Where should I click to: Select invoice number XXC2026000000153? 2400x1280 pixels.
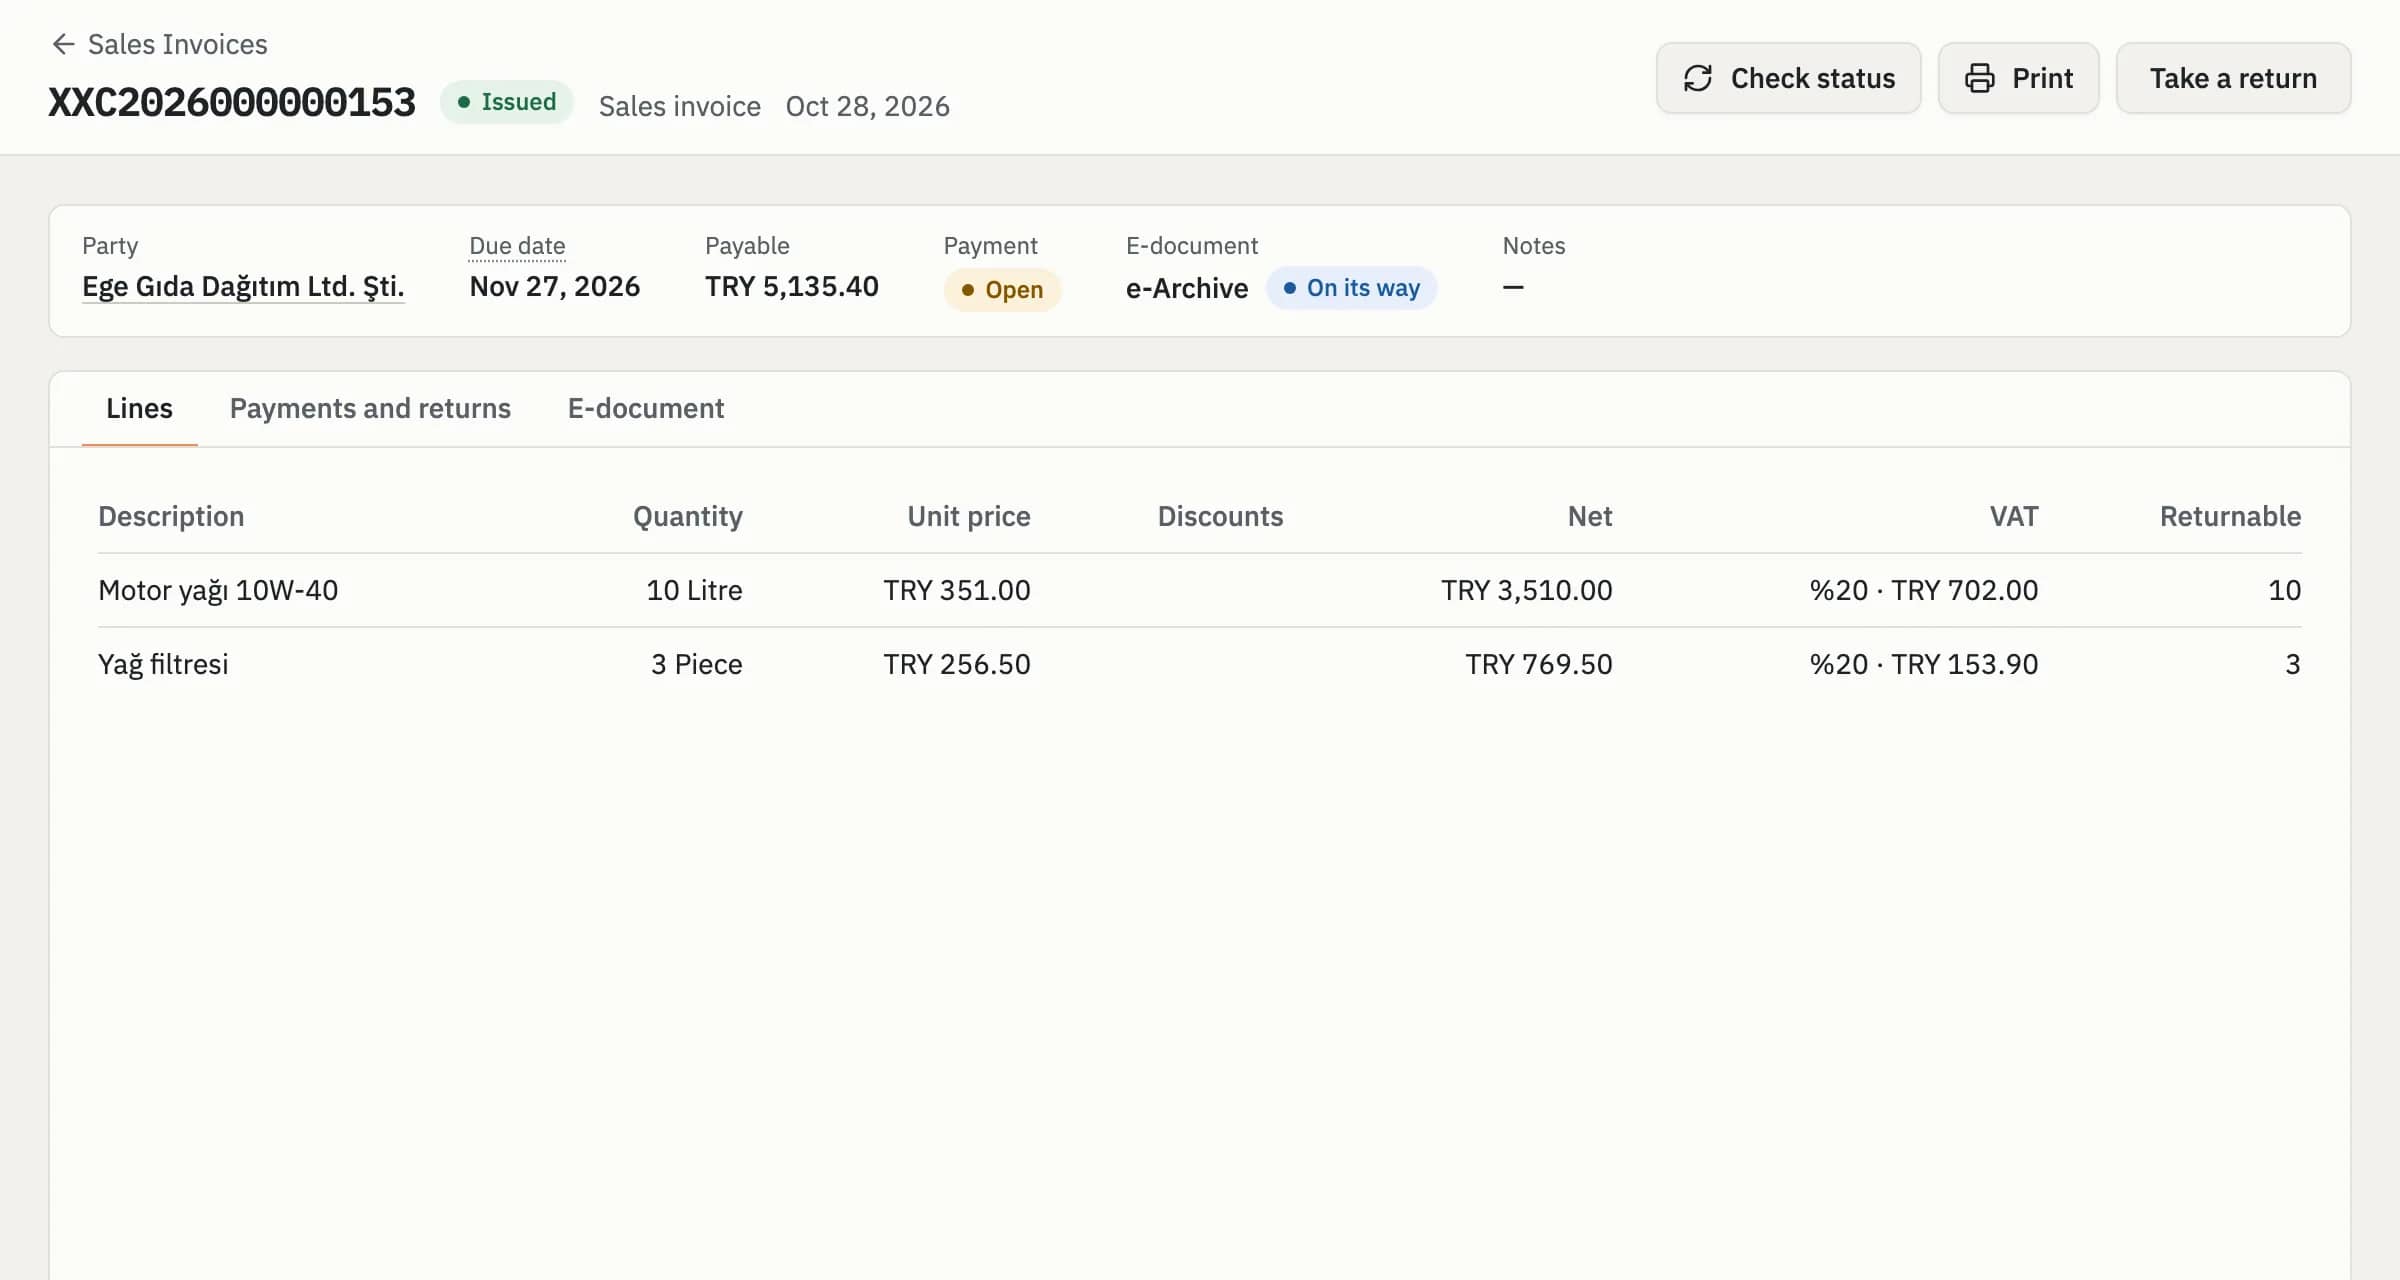(232, 102)
